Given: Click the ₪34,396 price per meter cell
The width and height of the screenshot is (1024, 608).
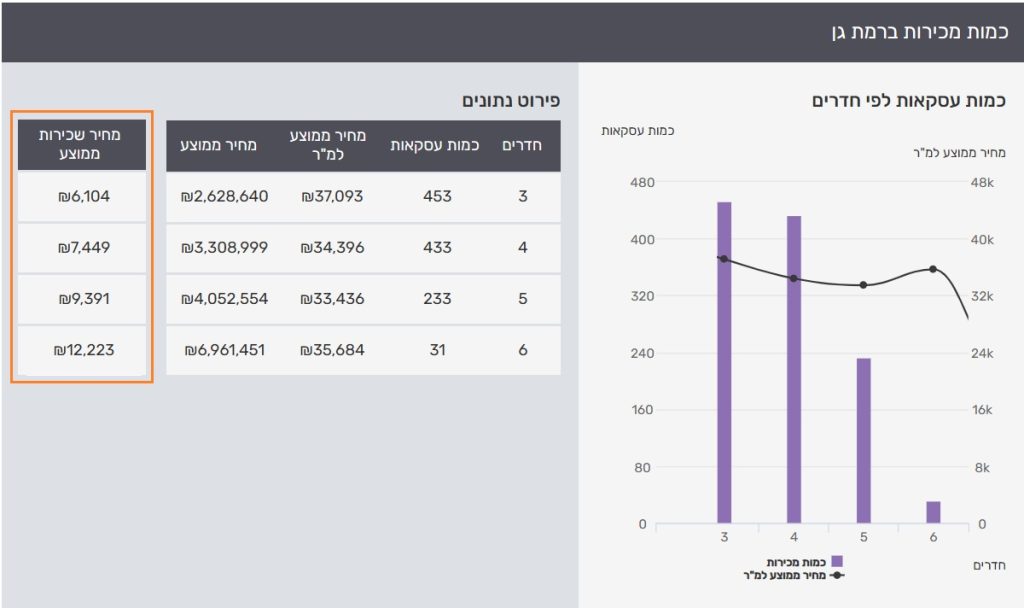Looking at the screenshot, I should tap(332, 247).
